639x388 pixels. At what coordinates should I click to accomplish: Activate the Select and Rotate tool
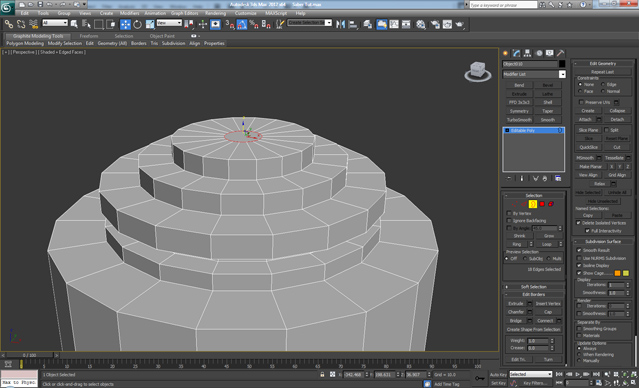(138, 24)
